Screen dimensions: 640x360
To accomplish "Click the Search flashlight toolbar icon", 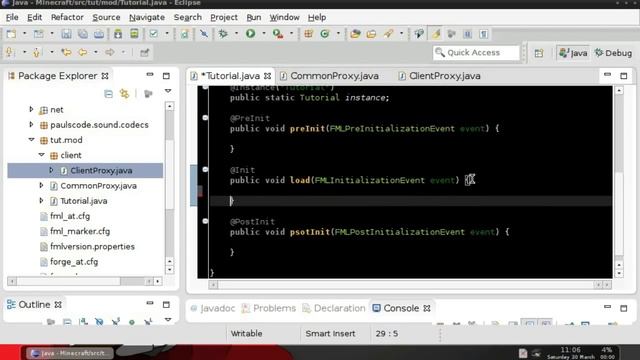I will [x=388, y=34].
